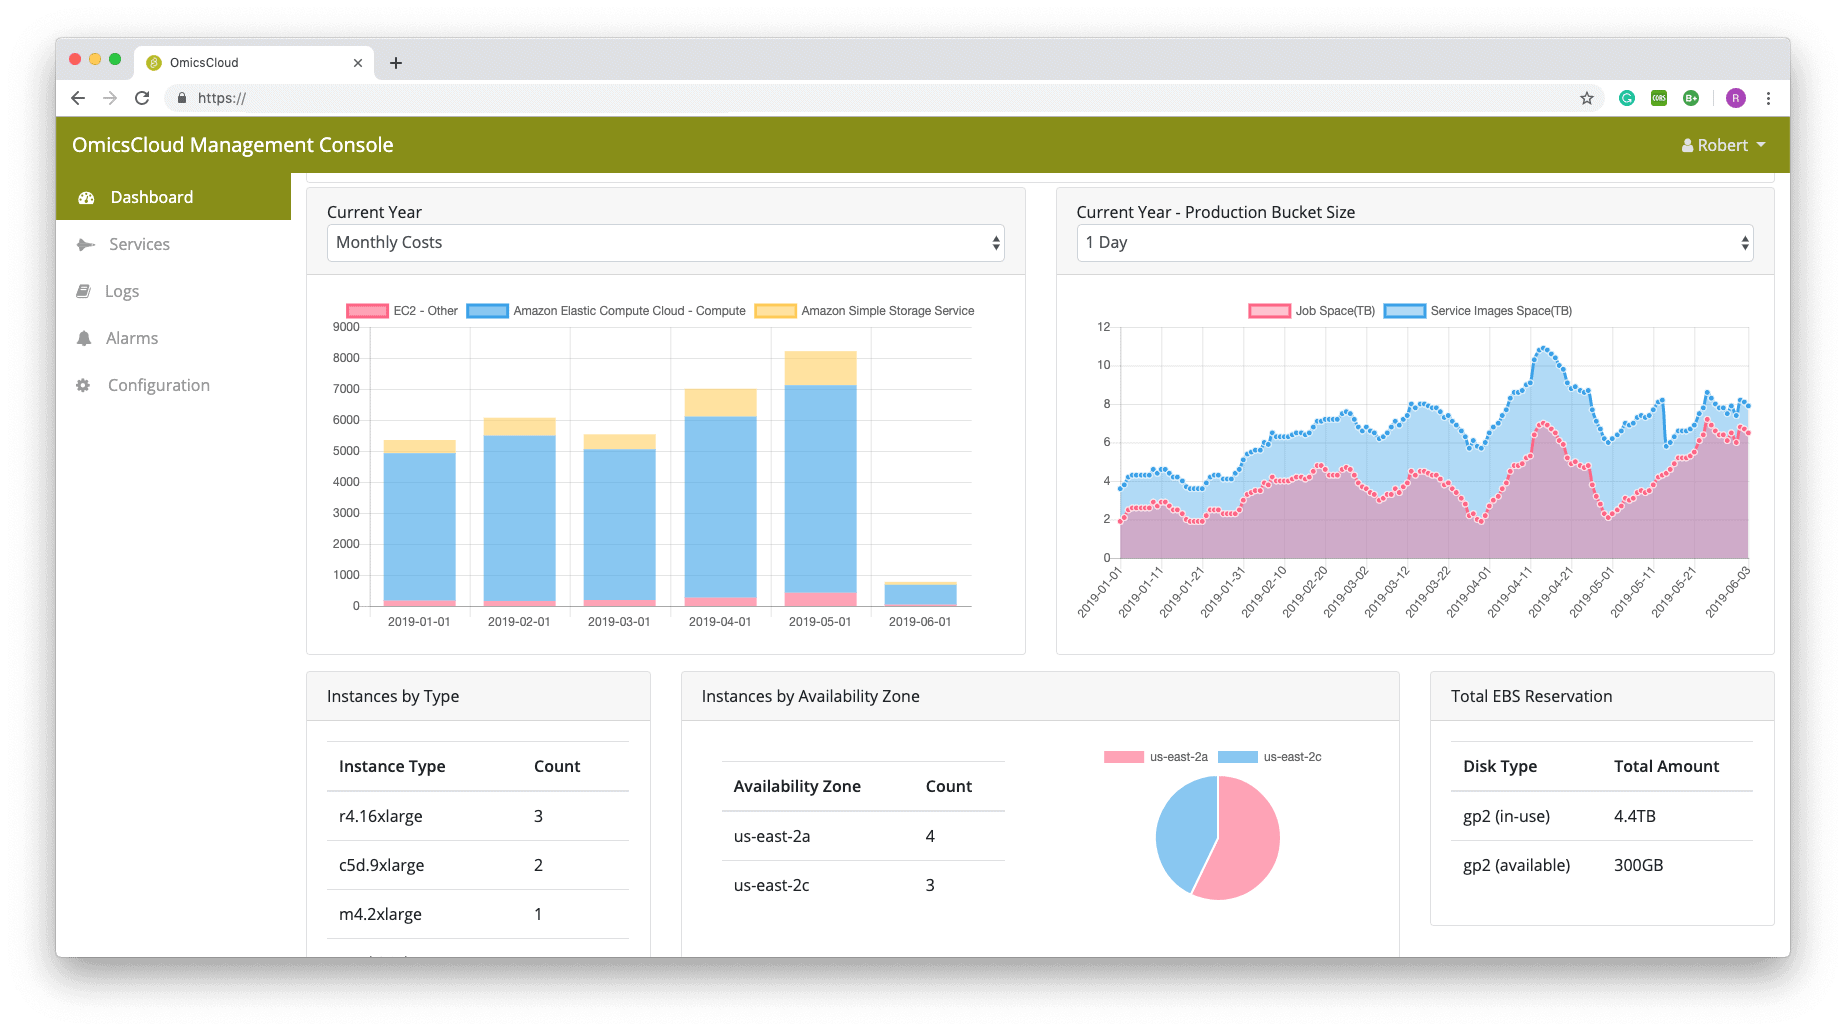
Task: Toggle Job Space(TB) legend swatch
Action: 1270,311
